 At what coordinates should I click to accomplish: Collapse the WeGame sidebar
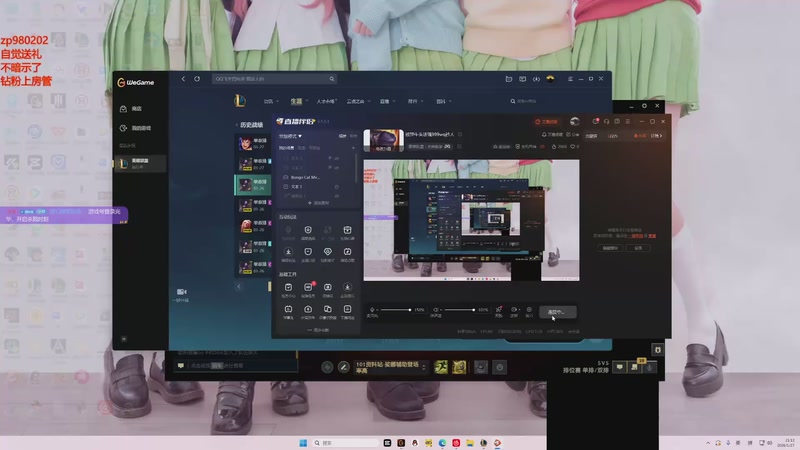coord(124,339)
